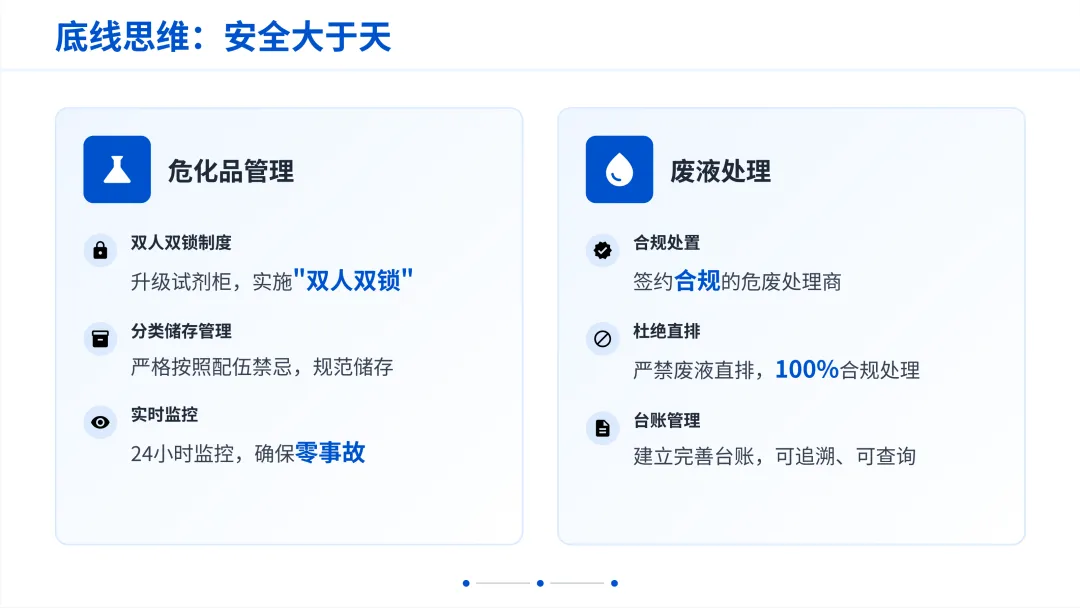Click the flask icon for 危化品管理
The width and height of the screenshot is (1080, 608).
pyautogui.click(x=117, y=169)
